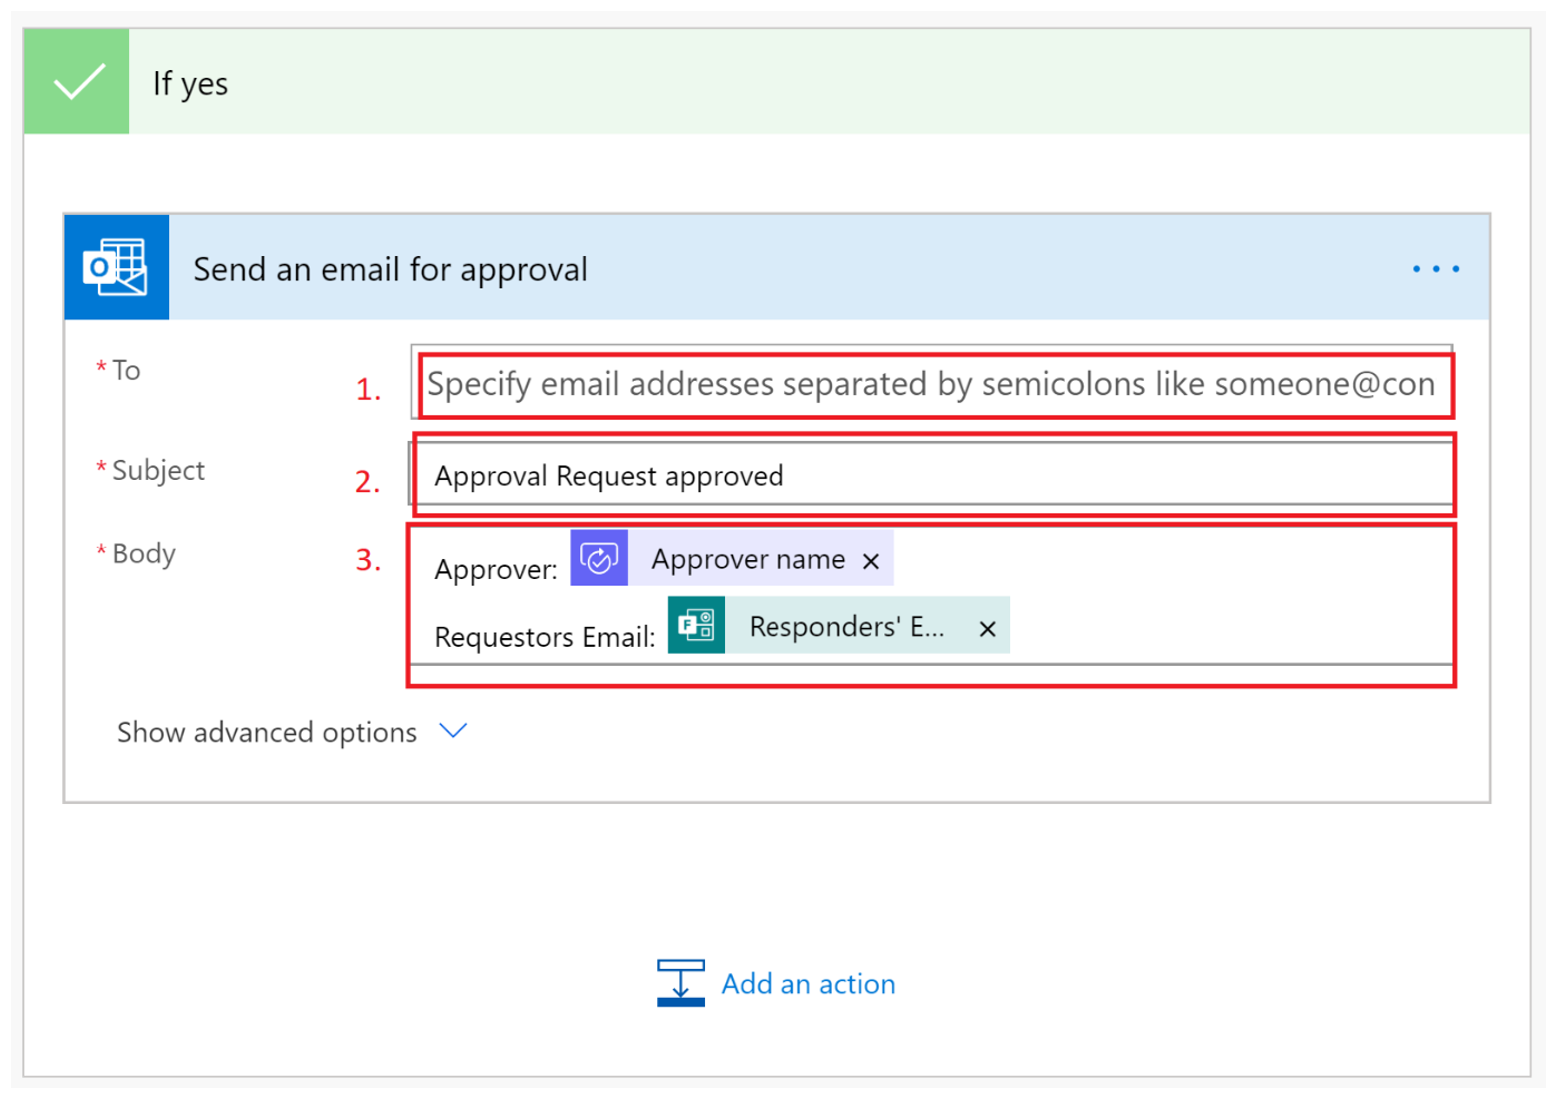This screenshot has height=1099, width=1564.
Task: Click the Approver: text in the body
Action: click(x=496, y=569)
